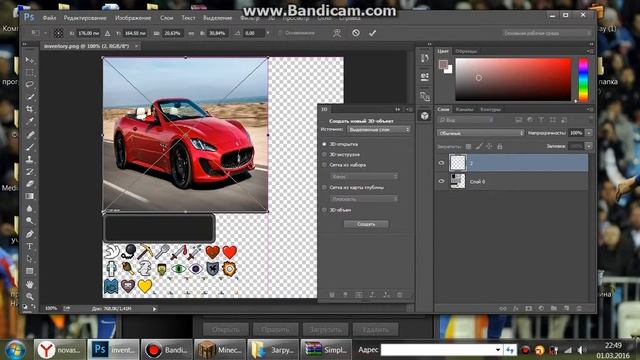Select the Healing Brush tool

click(x=29, y=135)
